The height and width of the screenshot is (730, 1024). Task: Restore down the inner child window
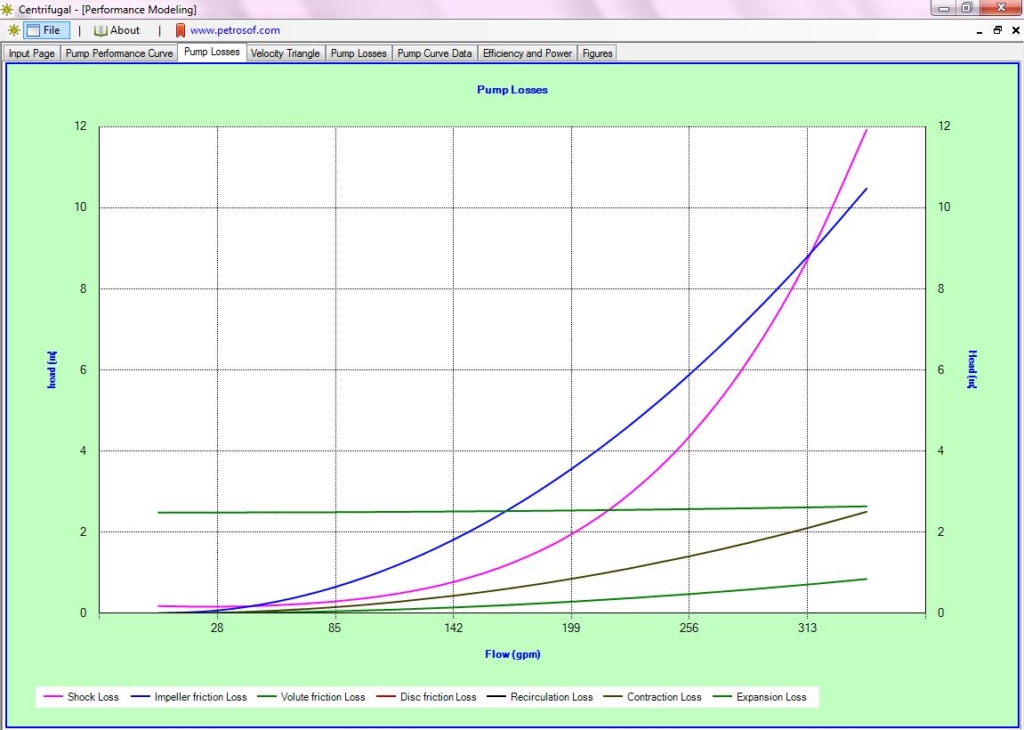997,30
